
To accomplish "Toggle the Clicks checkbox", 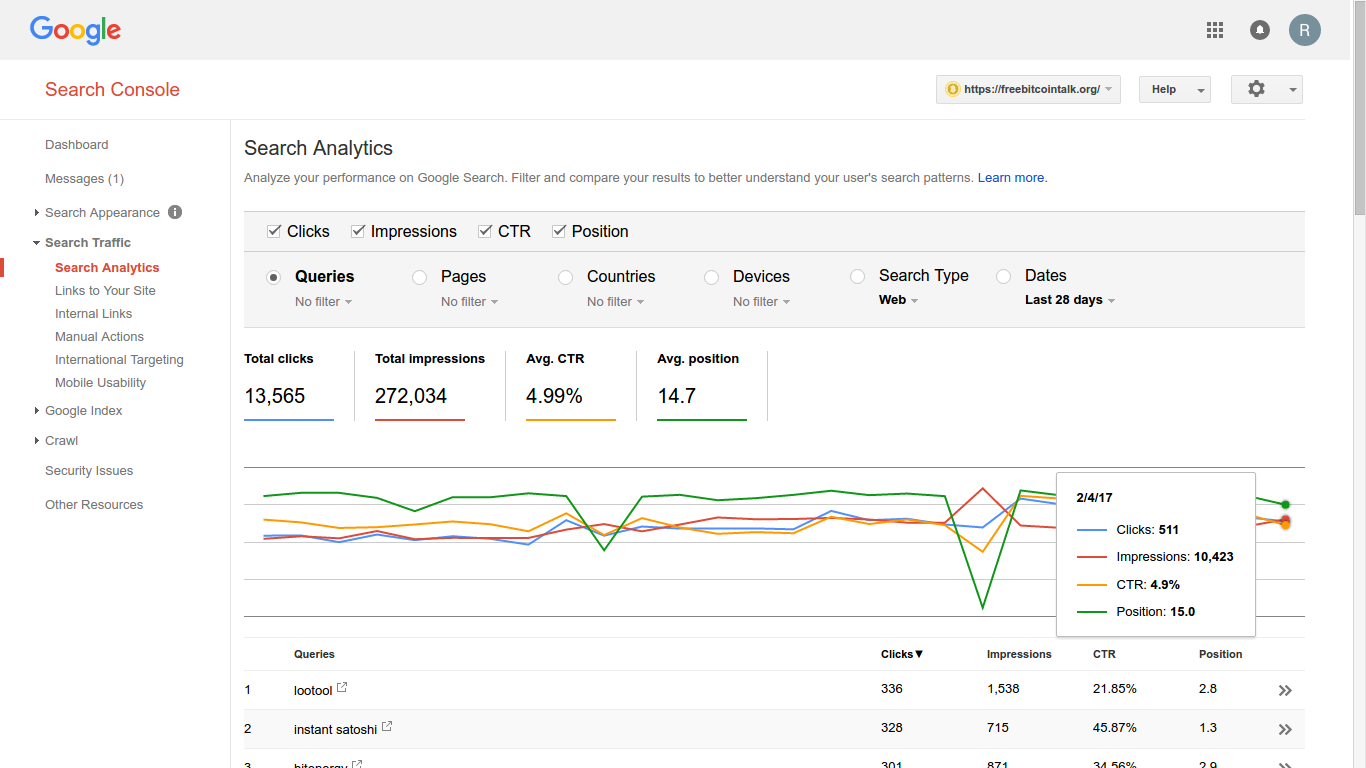I will (x=274, y=231).
